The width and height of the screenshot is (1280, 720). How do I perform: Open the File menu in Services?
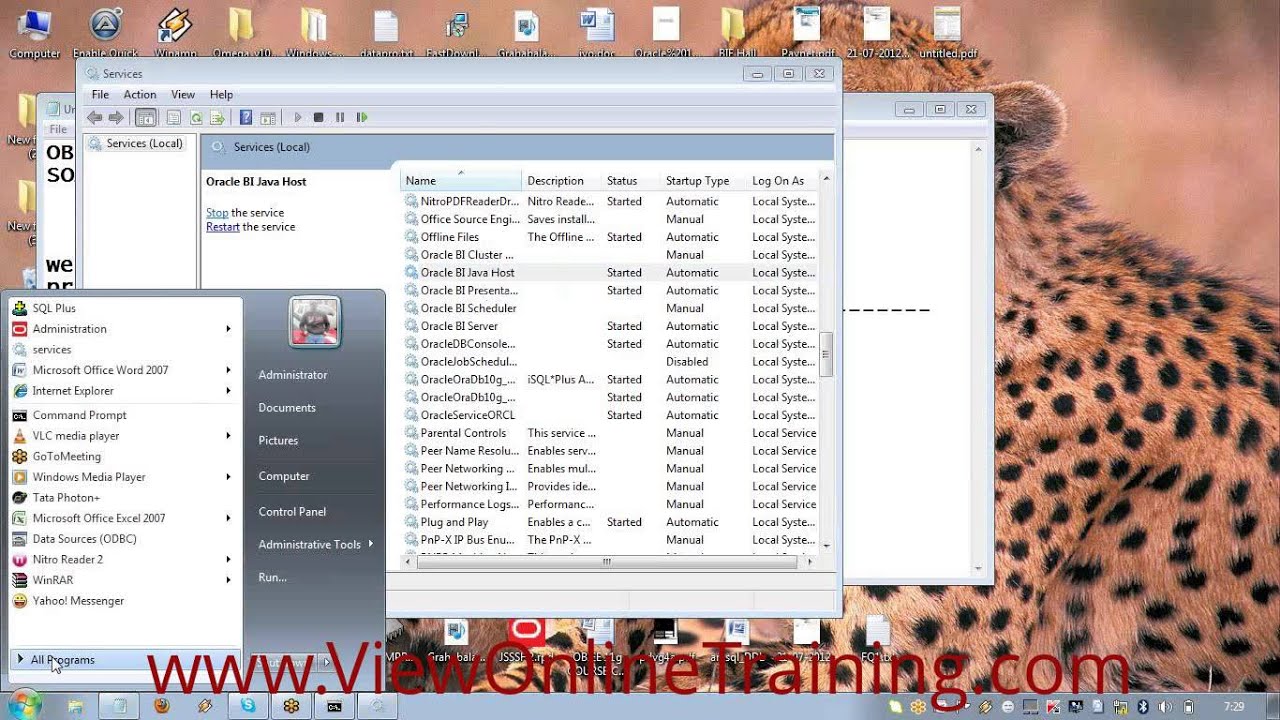coord(100,95)
